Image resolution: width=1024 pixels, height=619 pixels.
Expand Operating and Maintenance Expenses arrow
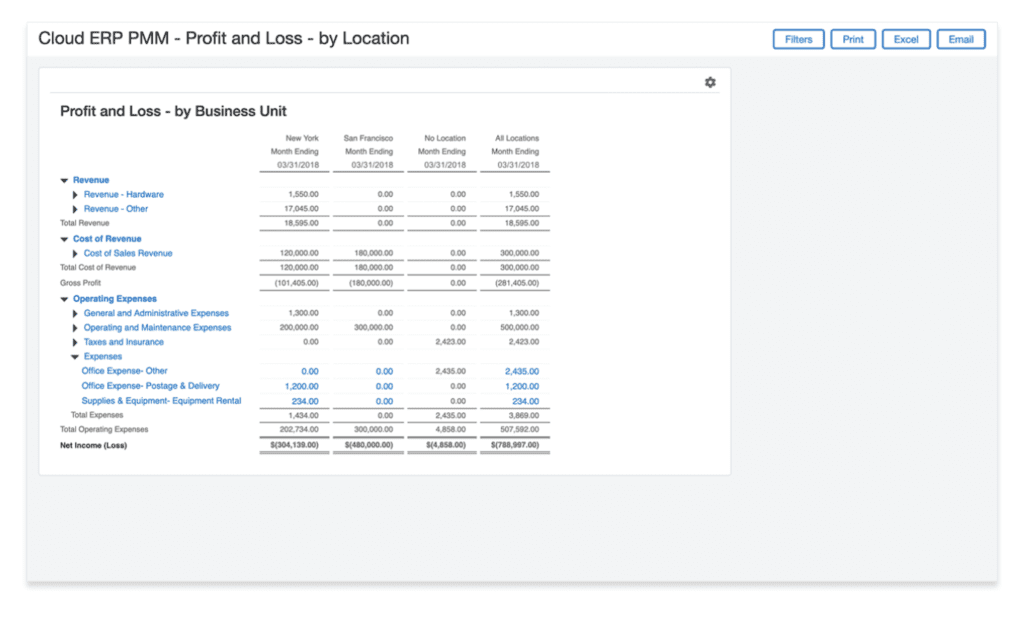tap(76, 328)
